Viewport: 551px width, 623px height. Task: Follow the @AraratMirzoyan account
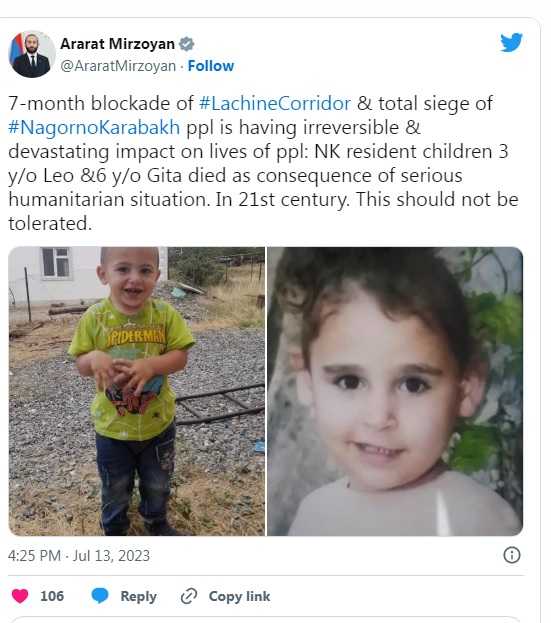[x=211, y=66]
